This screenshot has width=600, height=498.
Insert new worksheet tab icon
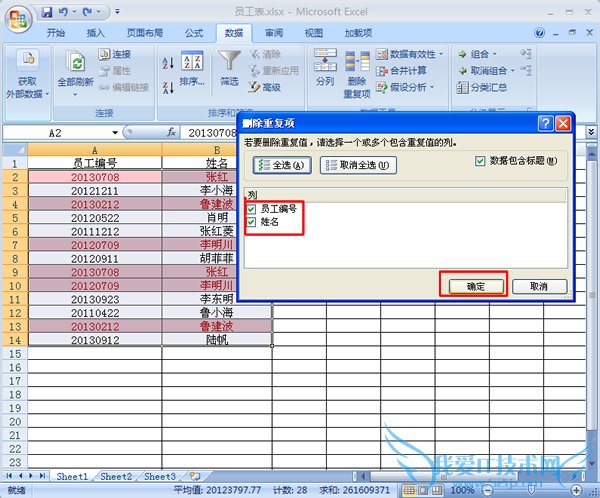click(195, 476)
